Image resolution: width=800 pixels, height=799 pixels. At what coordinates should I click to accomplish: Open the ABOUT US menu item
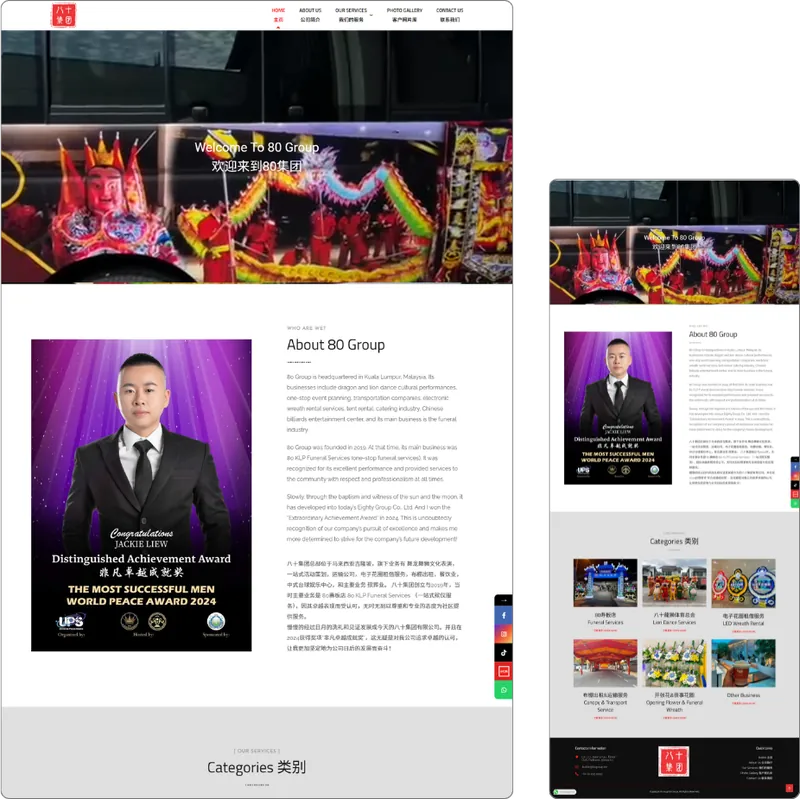(310, 15)
